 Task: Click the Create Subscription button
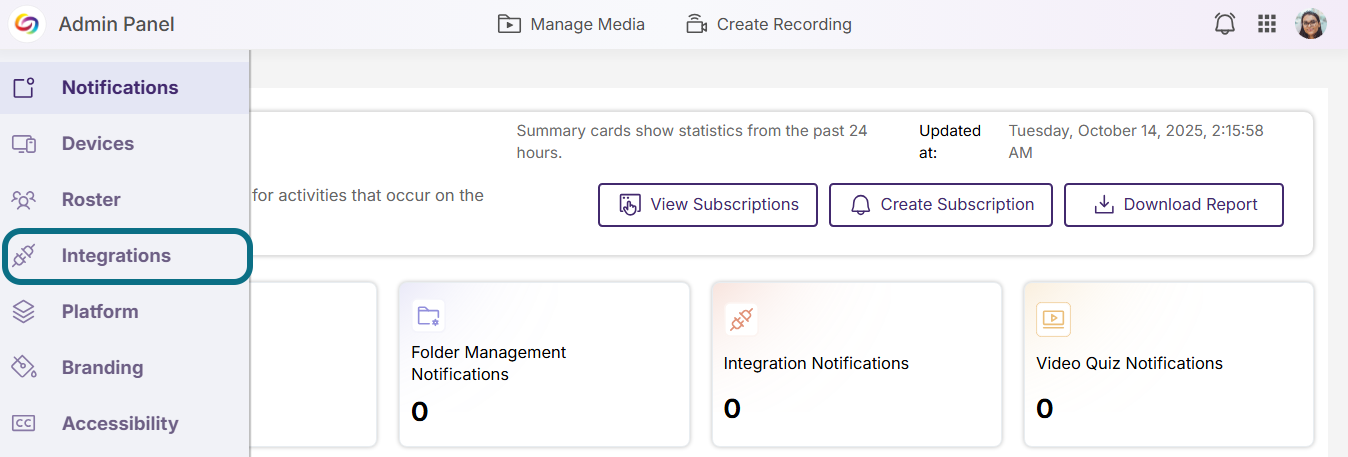point(941,205)
